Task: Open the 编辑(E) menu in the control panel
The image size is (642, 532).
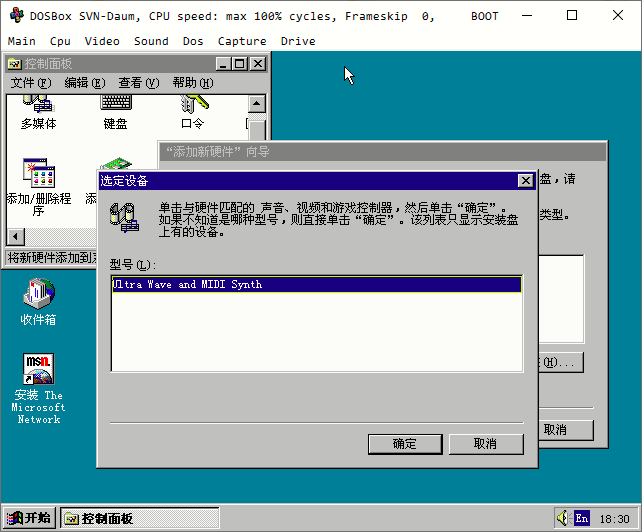Action: pos(85,83)
